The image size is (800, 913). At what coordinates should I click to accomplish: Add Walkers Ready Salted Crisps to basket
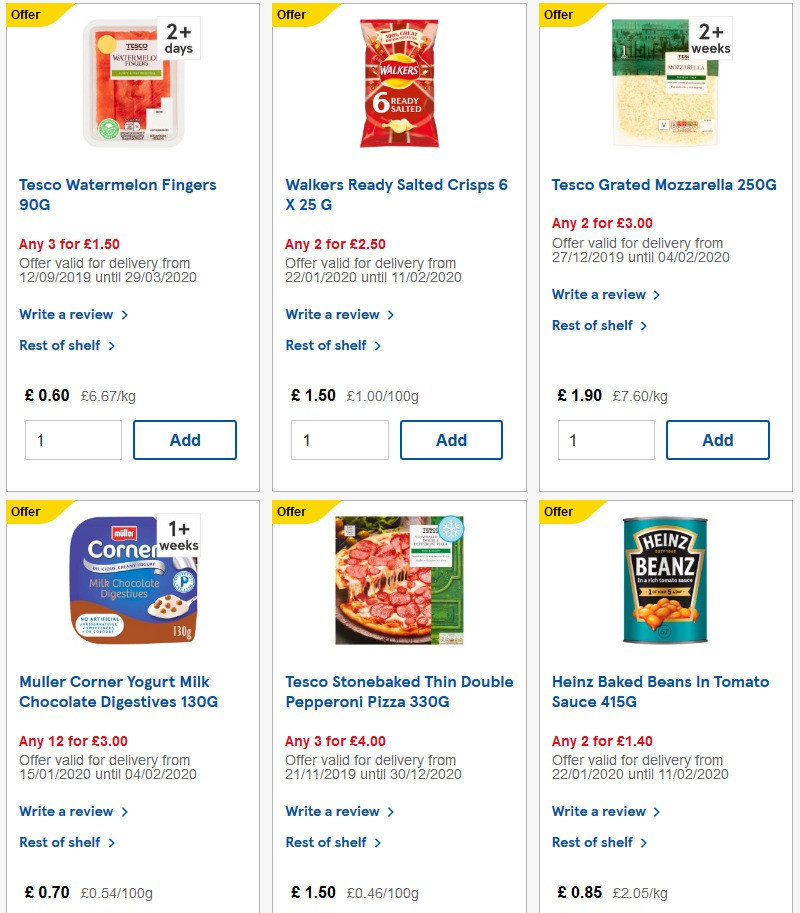[x=451, y=439]
